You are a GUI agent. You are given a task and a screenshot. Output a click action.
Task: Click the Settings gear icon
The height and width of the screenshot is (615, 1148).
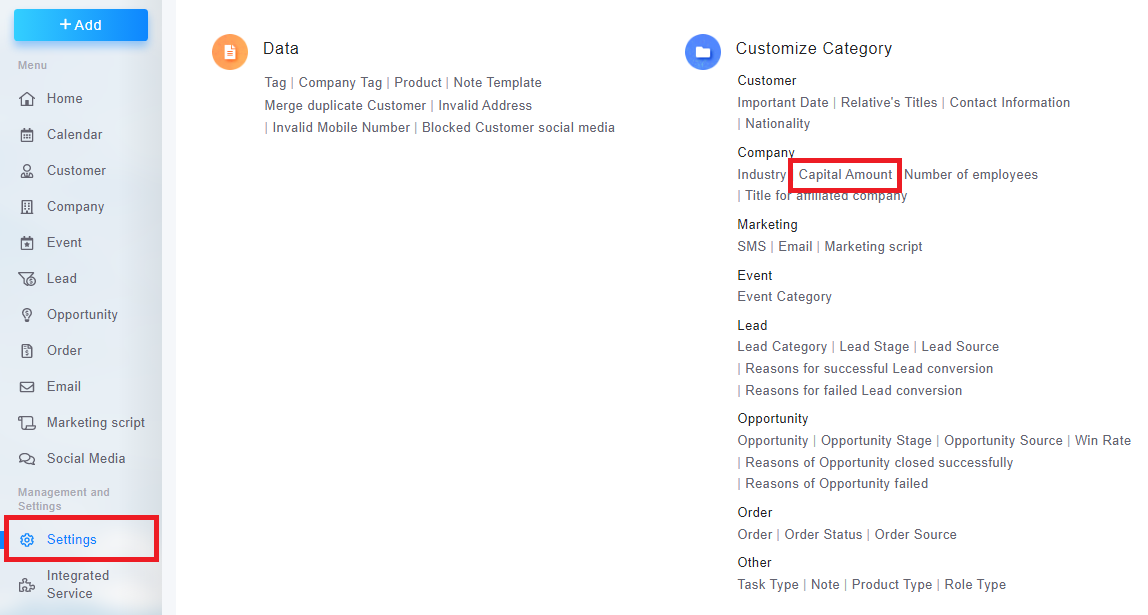pos(27,540)
